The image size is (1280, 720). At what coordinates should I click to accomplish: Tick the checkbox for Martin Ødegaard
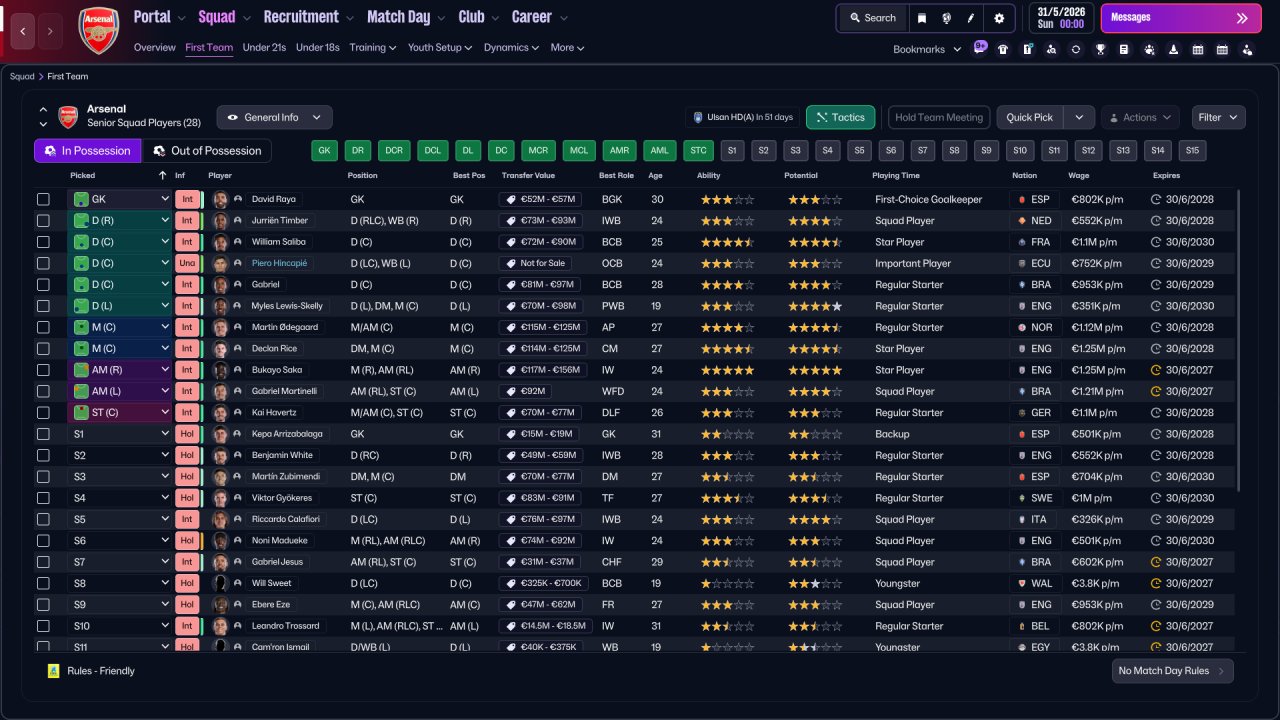click(43, 327)
